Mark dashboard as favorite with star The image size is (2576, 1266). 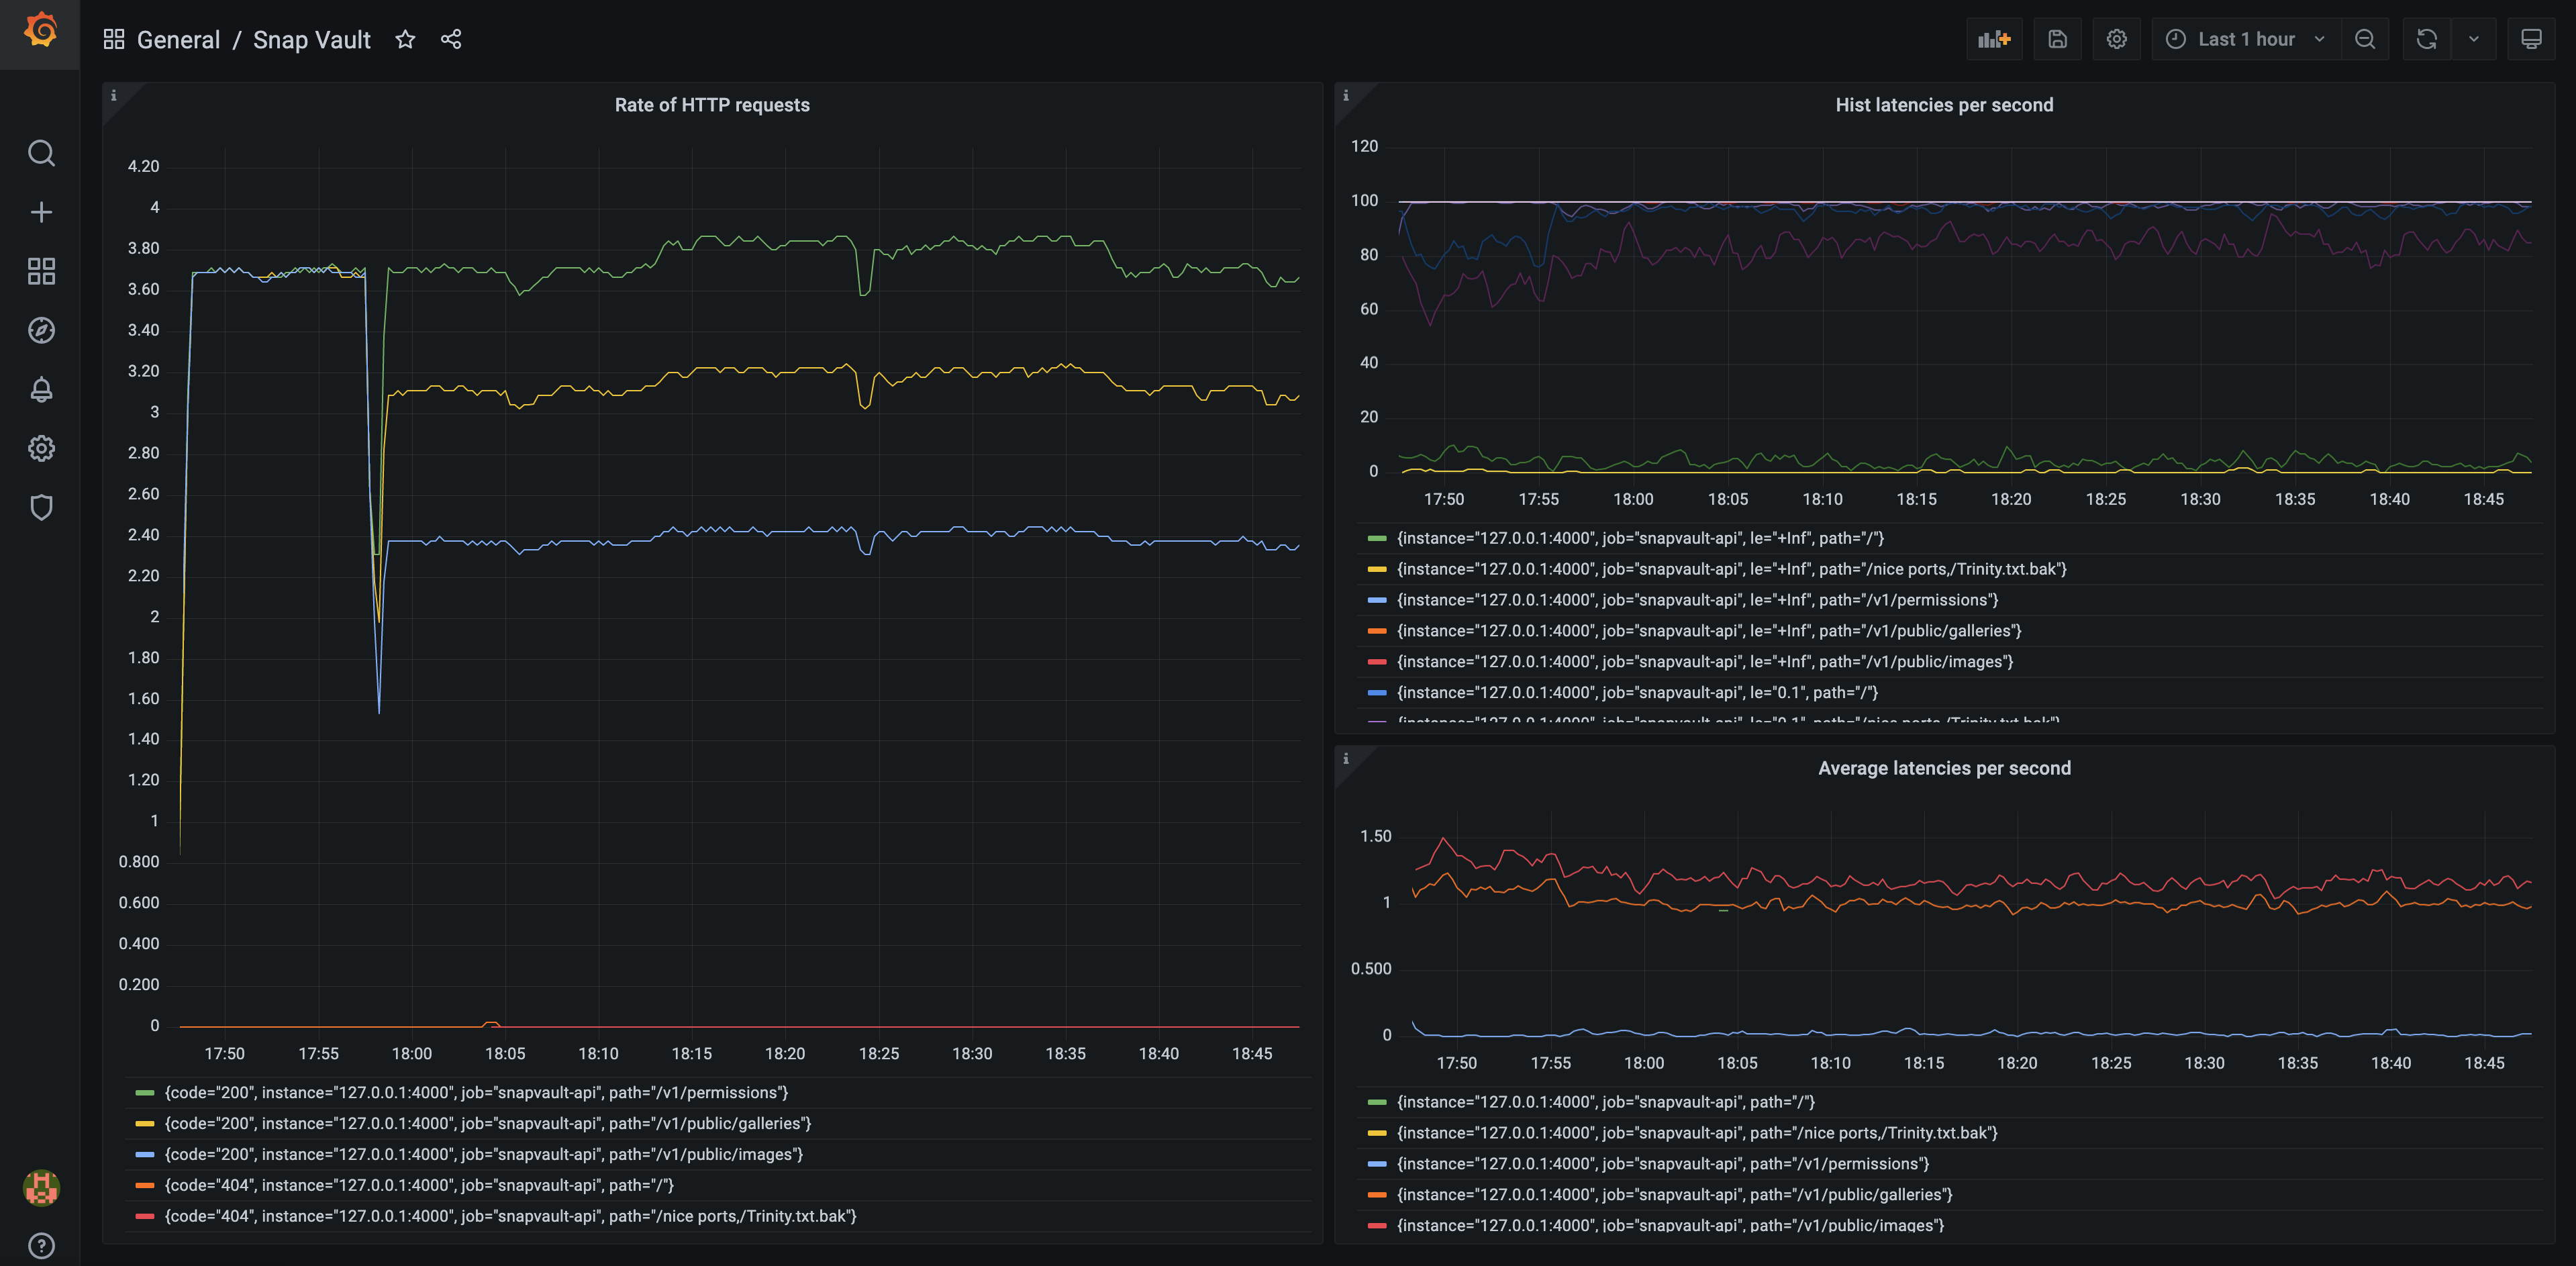pos(405,39)
